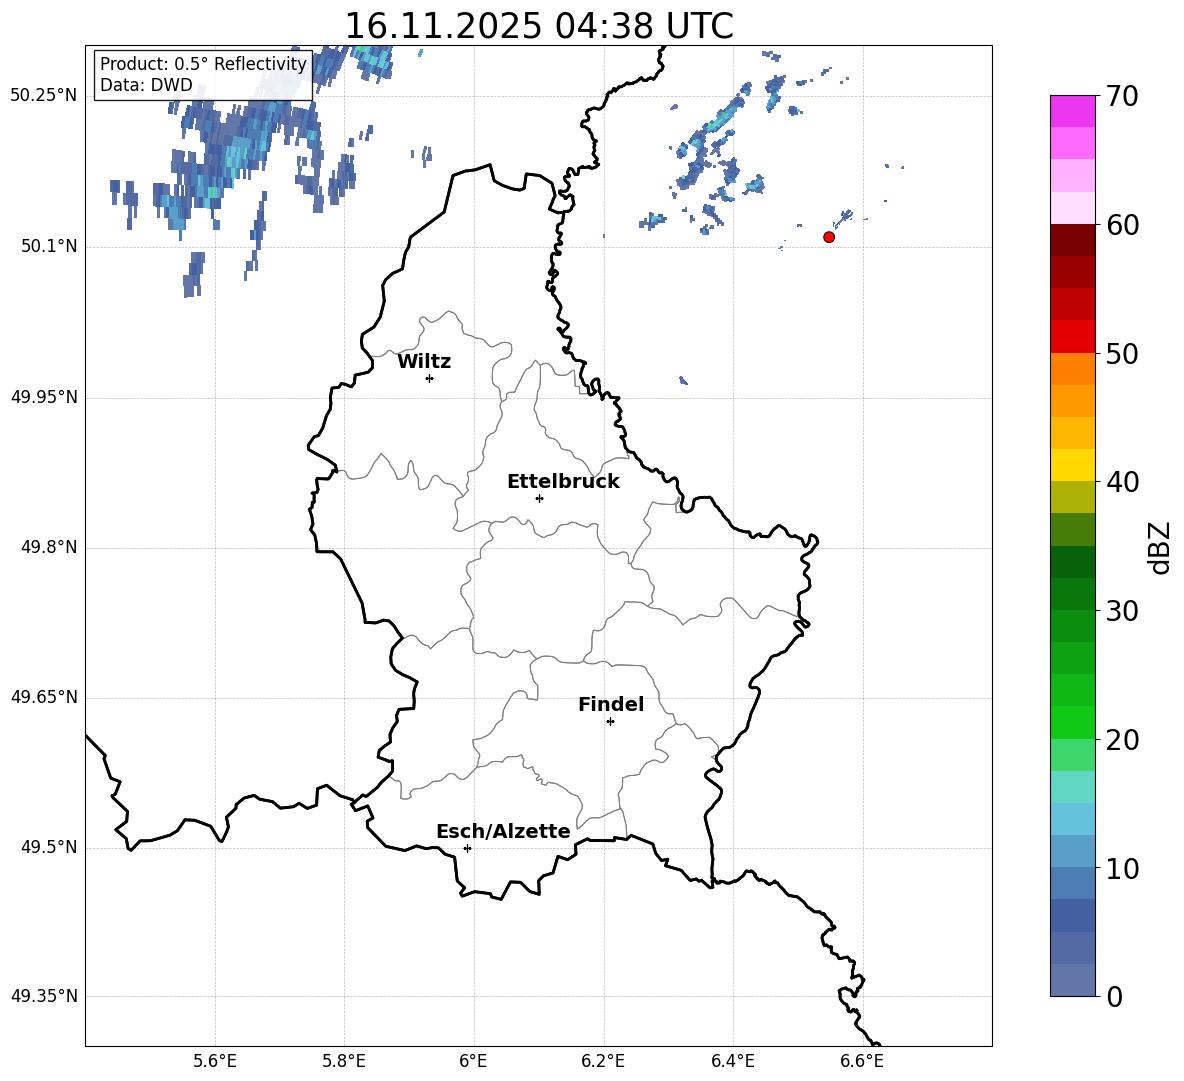Click the bright green colorbar swatch above 20

coord(1073,722)
